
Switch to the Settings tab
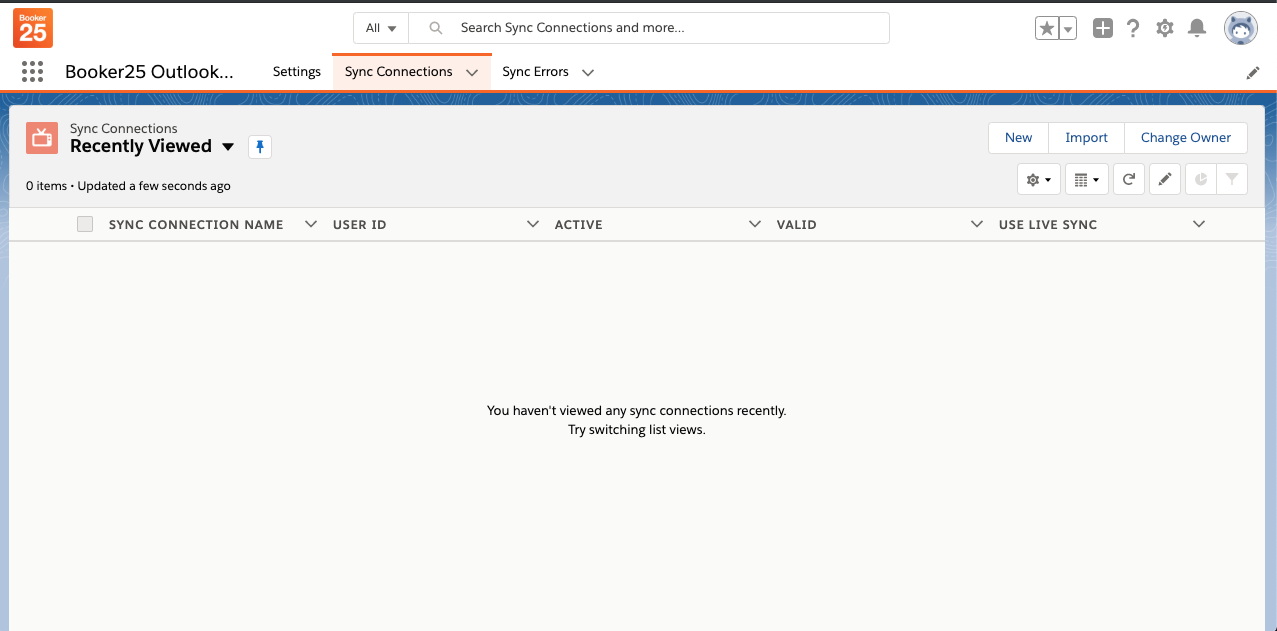297,72
